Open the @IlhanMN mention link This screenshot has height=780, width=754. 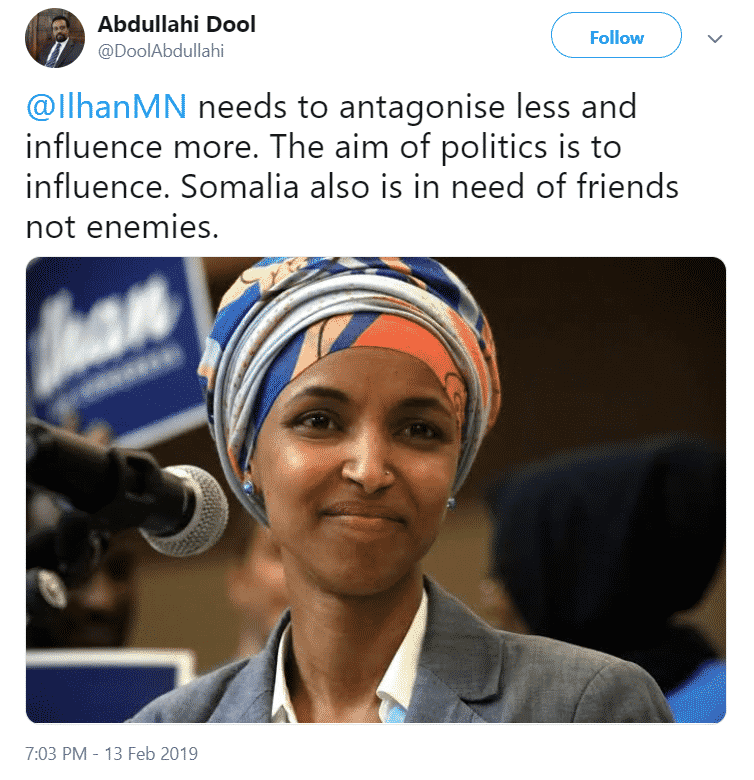coord(106,106)
